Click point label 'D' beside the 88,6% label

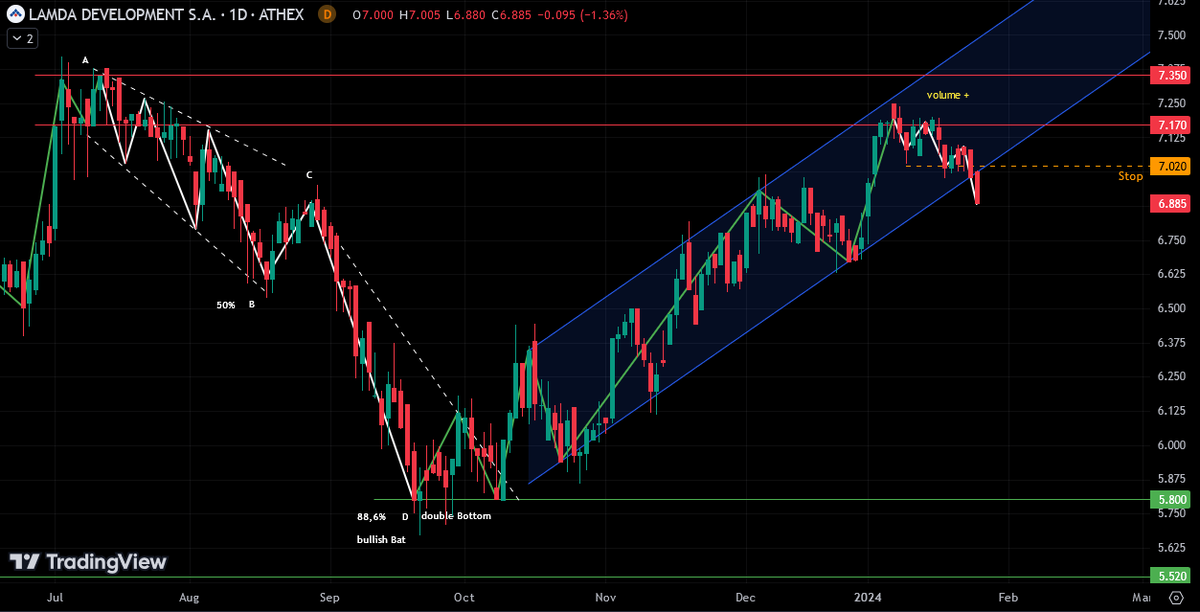click(405, 517)
